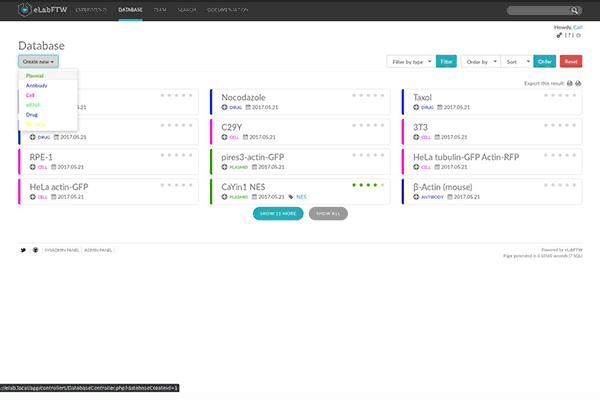600x400 pixels.
Task: Open the Sort dropdown
Action: click(516, 62)
